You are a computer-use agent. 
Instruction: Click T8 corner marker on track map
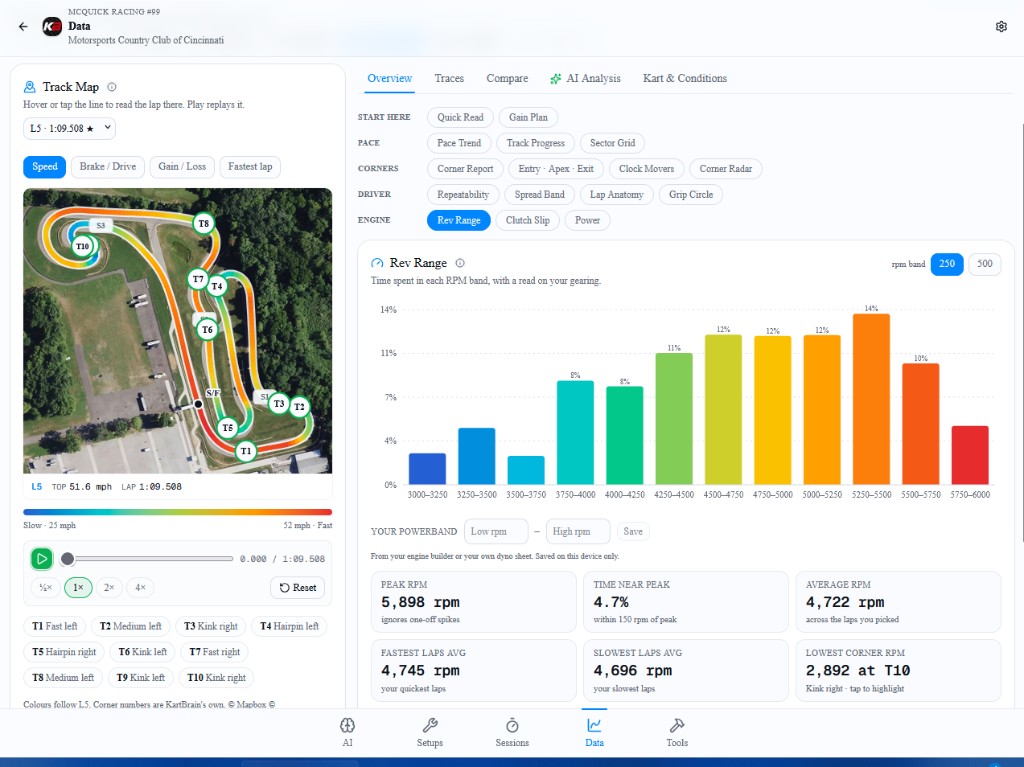click(x=204, y=223)
